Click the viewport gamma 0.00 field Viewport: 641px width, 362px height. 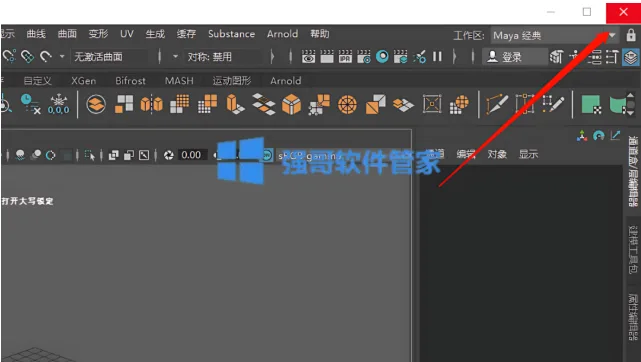tap(191, 155)
